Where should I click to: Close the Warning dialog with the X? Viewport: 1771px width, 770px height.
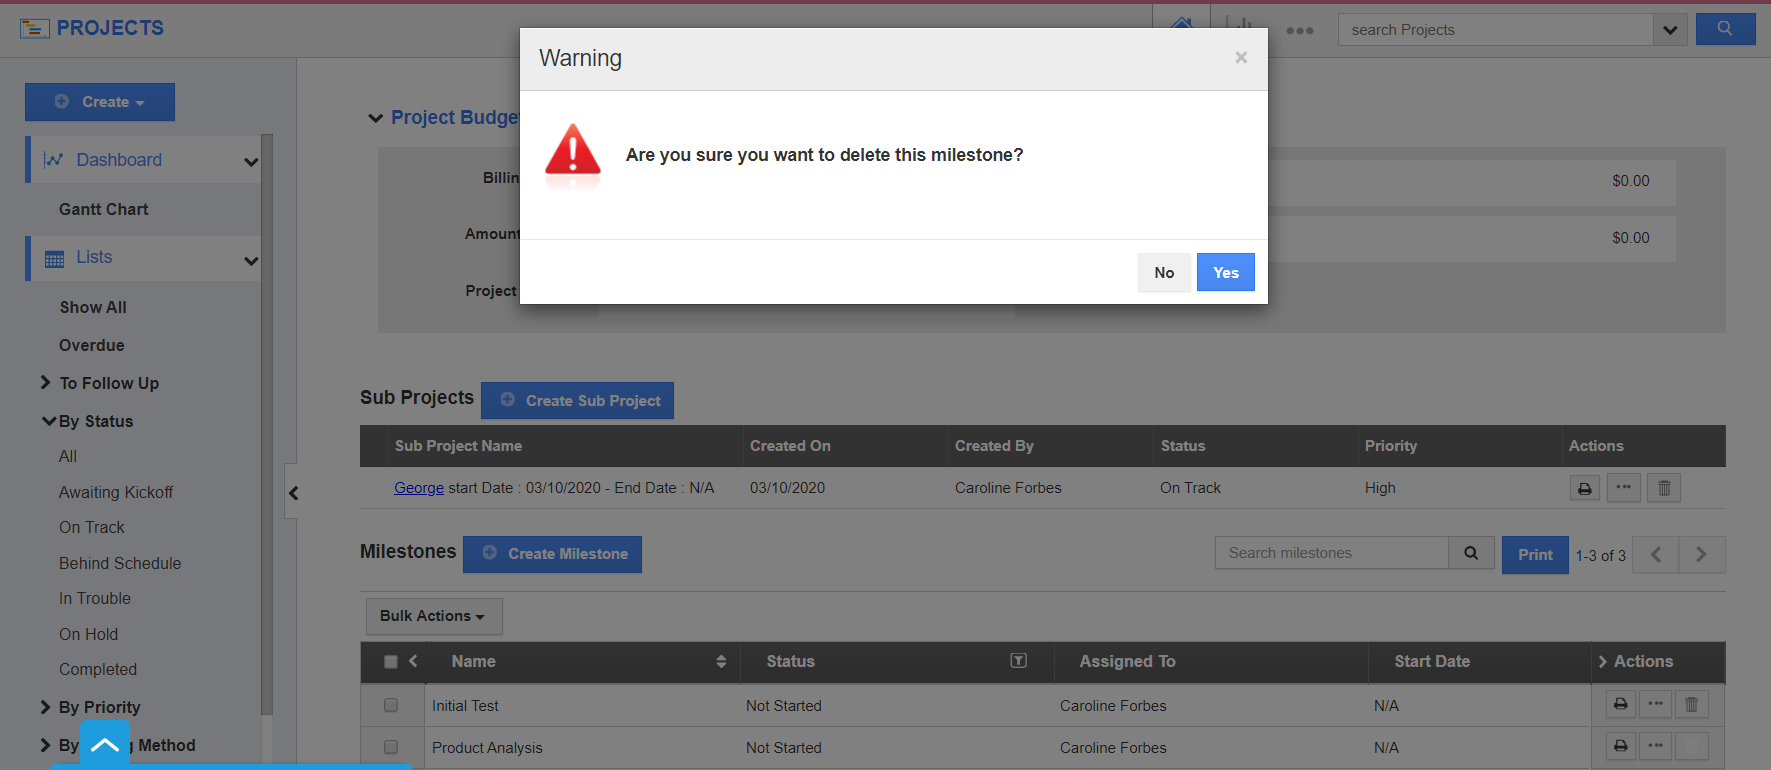click(x=1241, y=58)
